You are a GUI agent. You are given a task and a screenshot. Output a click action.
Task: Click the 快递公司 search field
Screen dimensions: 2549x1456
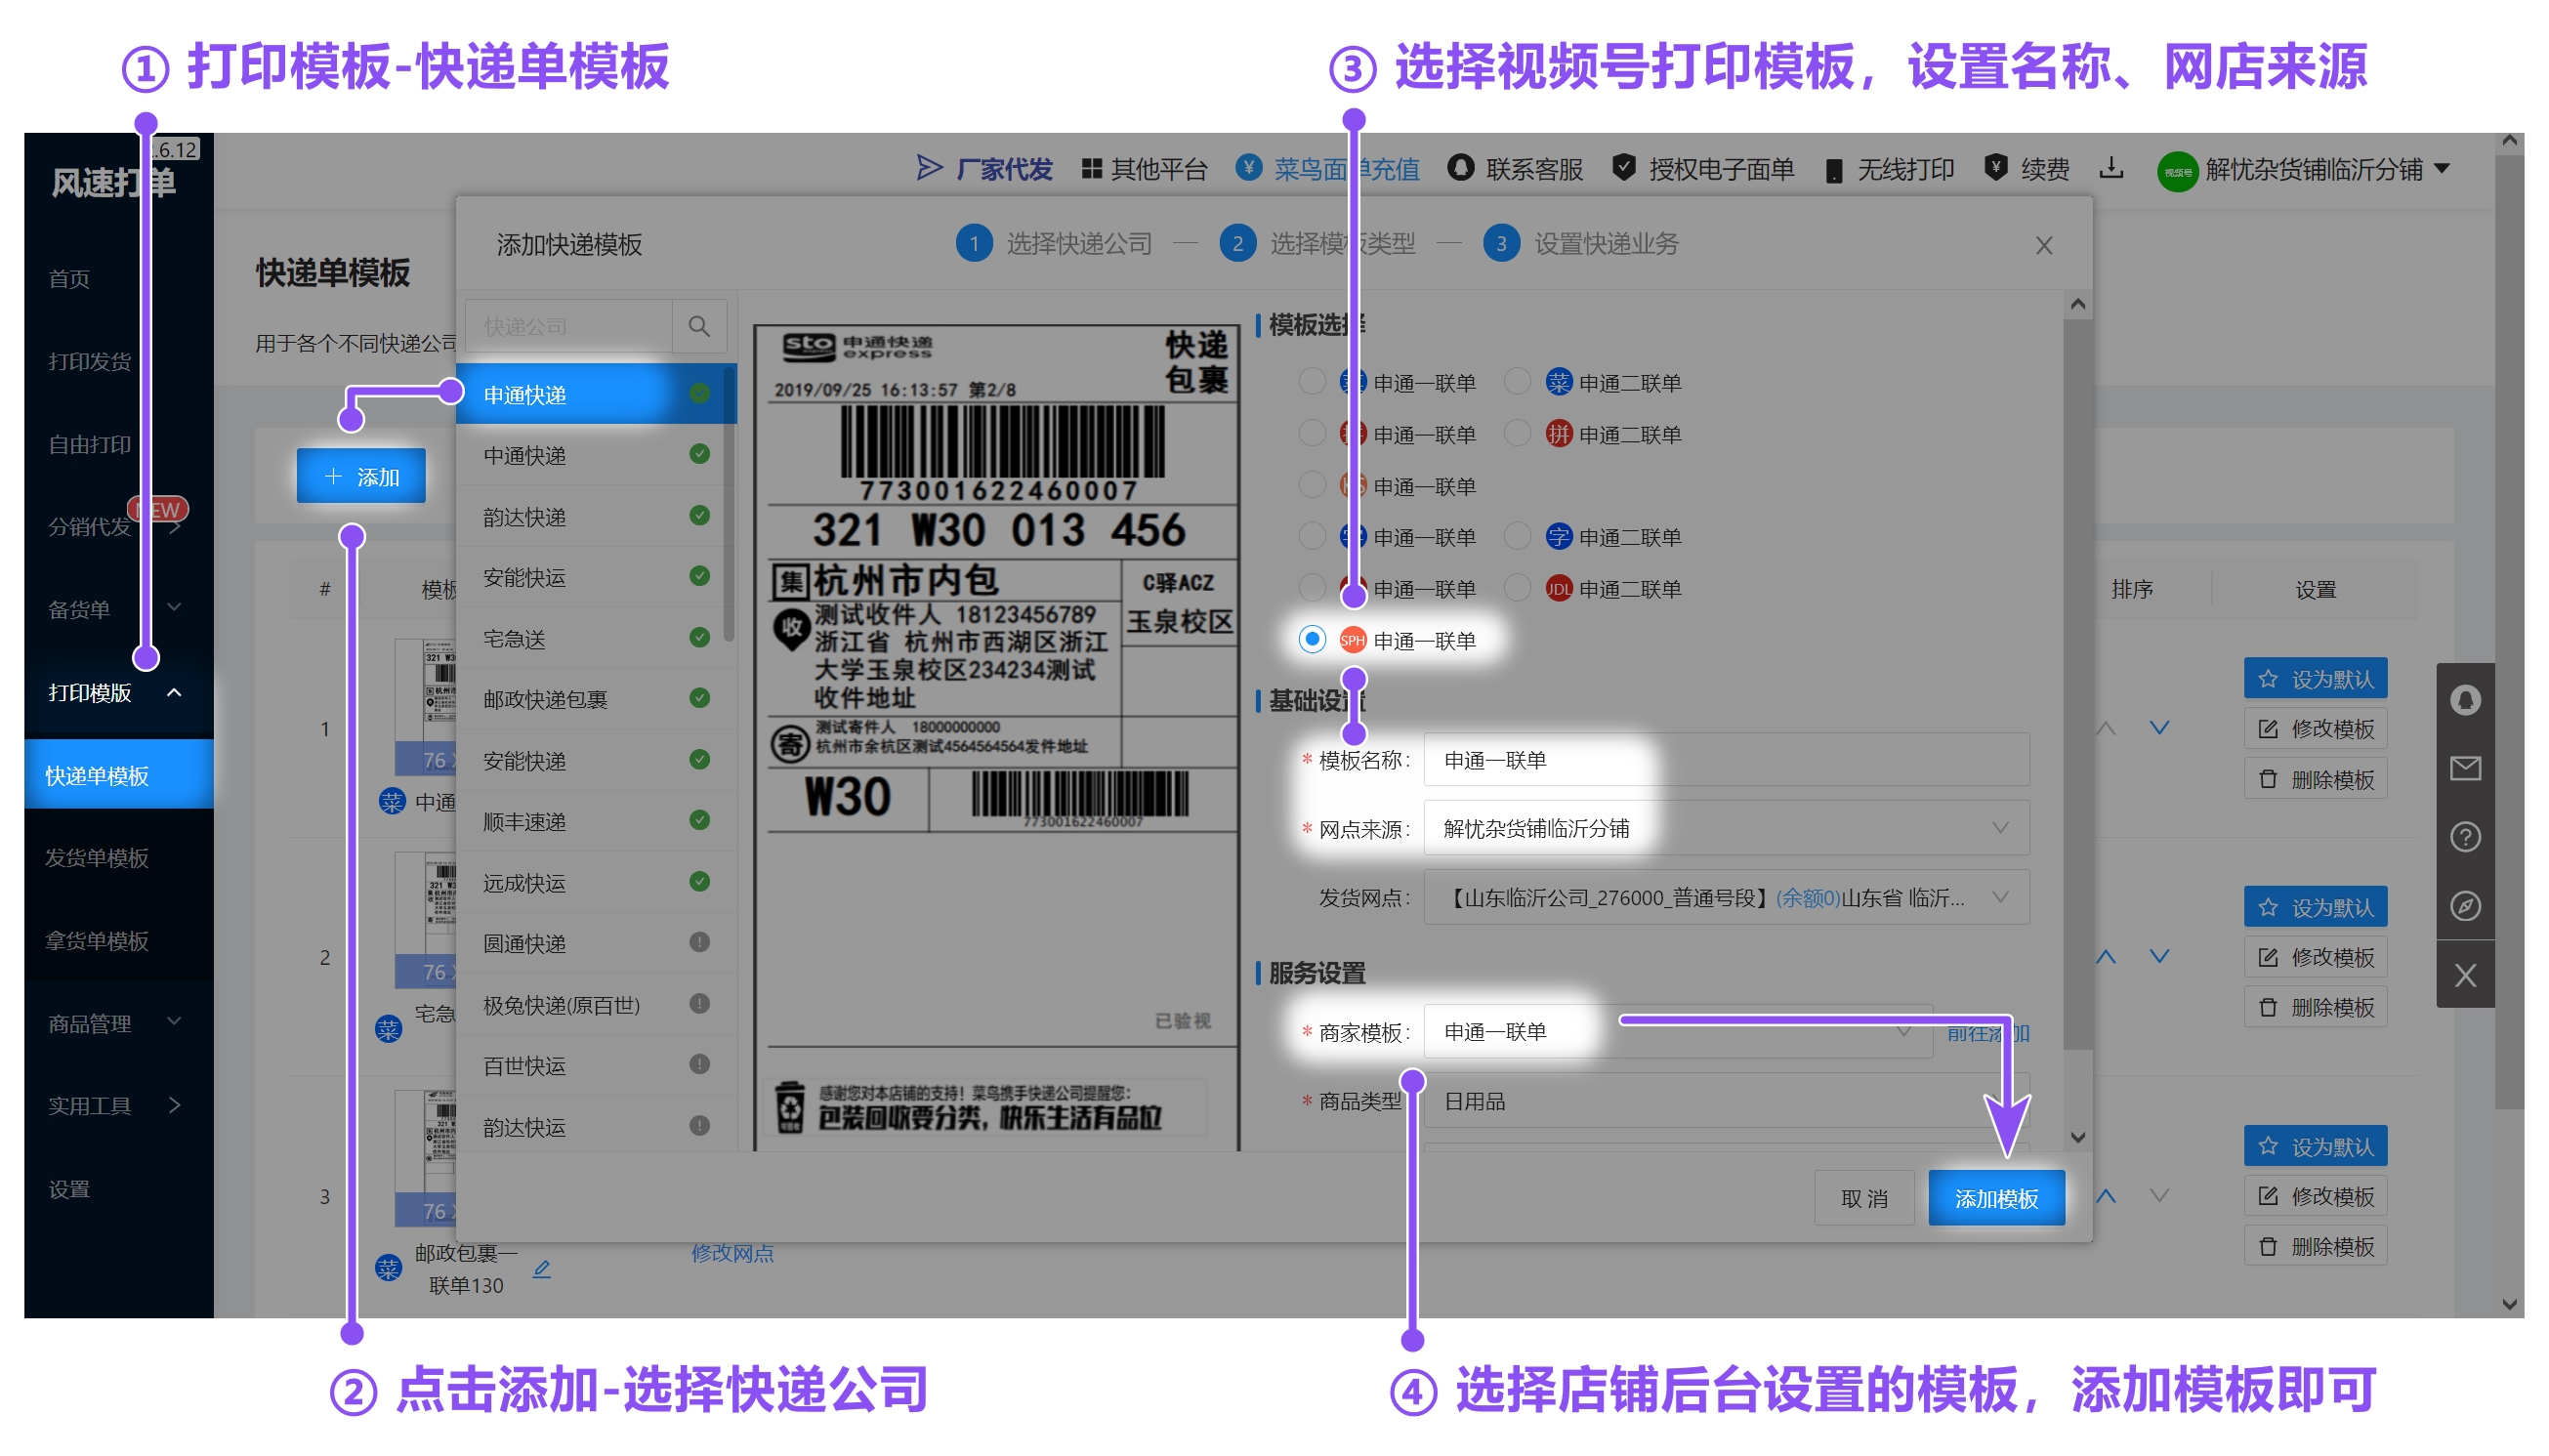tap(569, 326)
